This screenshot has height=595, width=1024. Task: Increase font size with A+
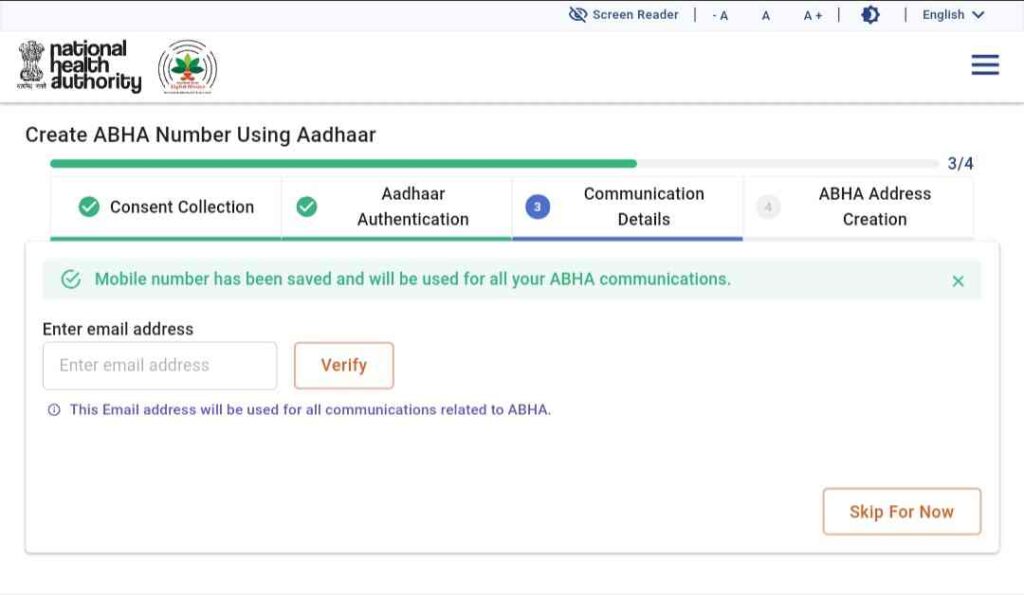point(812,16)
